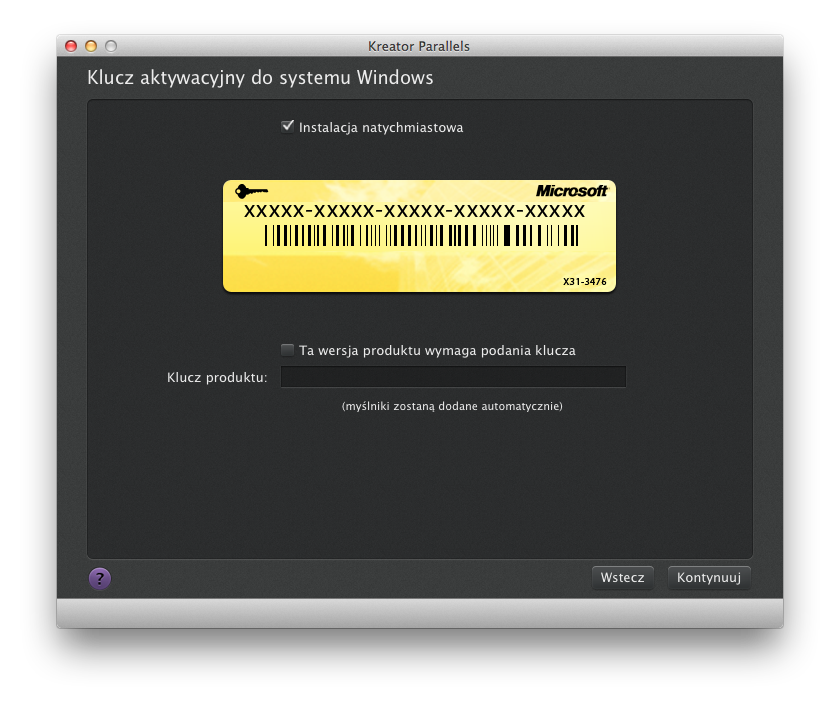Click 'Ta wersja produktu wymaga podania klucza' label
The width and height of the screenshot is (840, 707).
click(437, 351)
